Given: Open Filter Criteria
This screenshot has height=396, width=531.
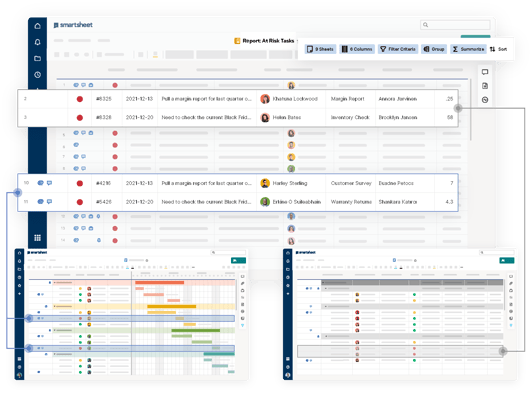Looking at the screenshot, I should [x=398, y=49].
